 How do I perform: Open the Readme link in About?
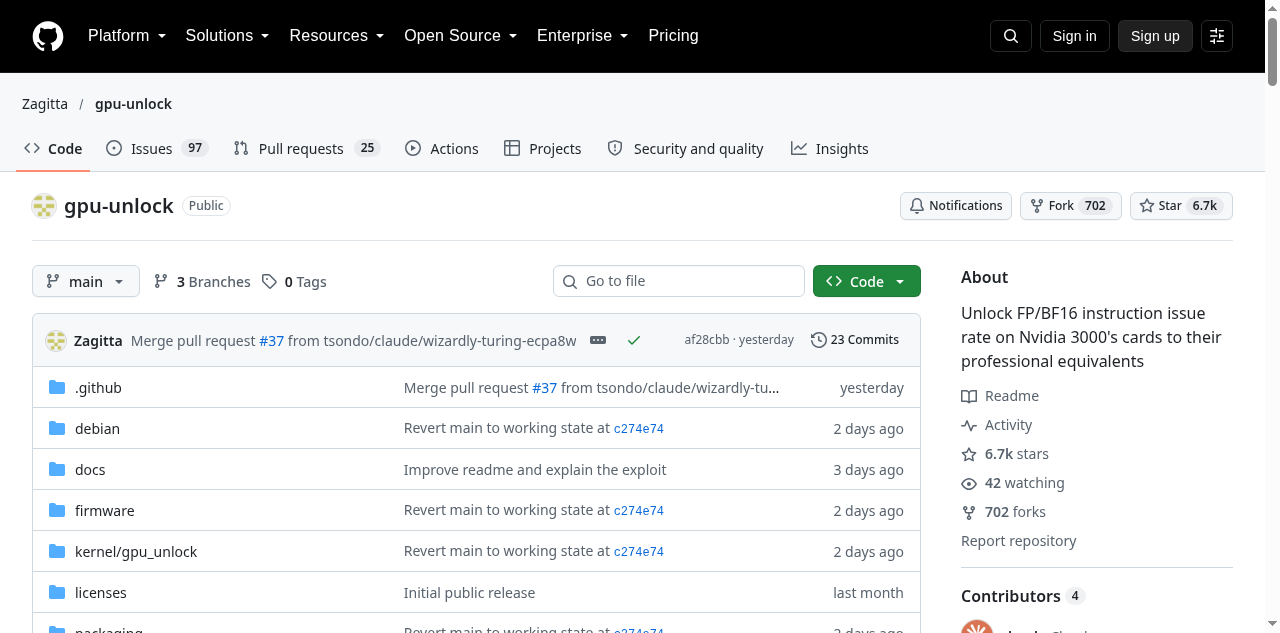point(1000,396)
